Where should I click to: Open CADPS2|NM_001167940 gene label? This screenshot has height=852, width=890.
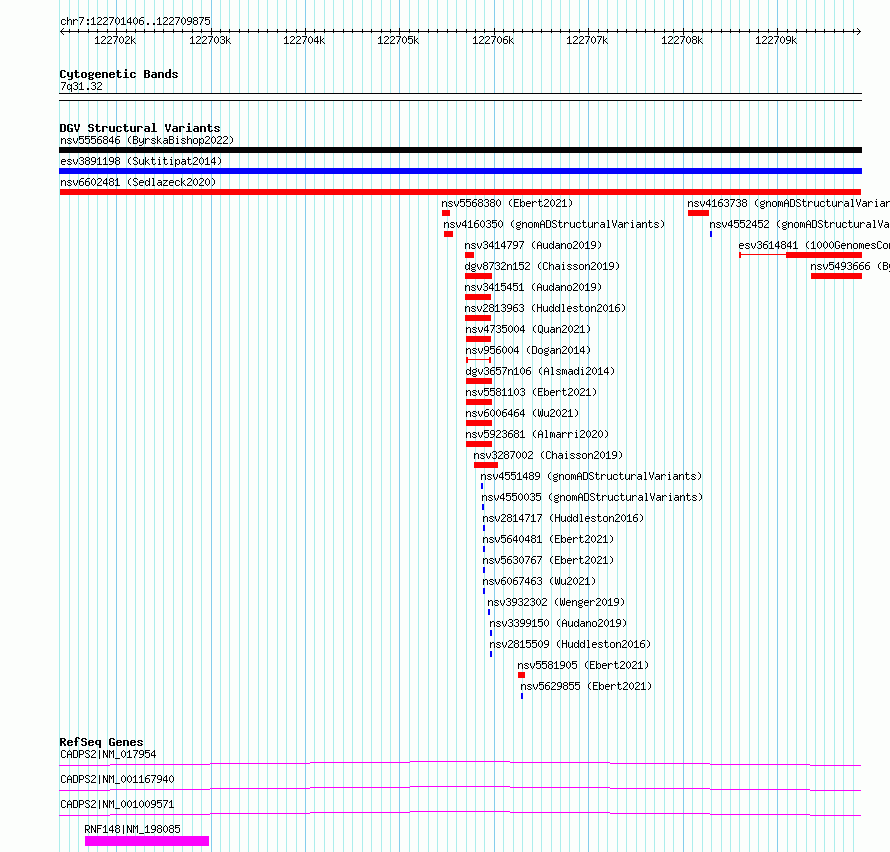coord(117,779)
